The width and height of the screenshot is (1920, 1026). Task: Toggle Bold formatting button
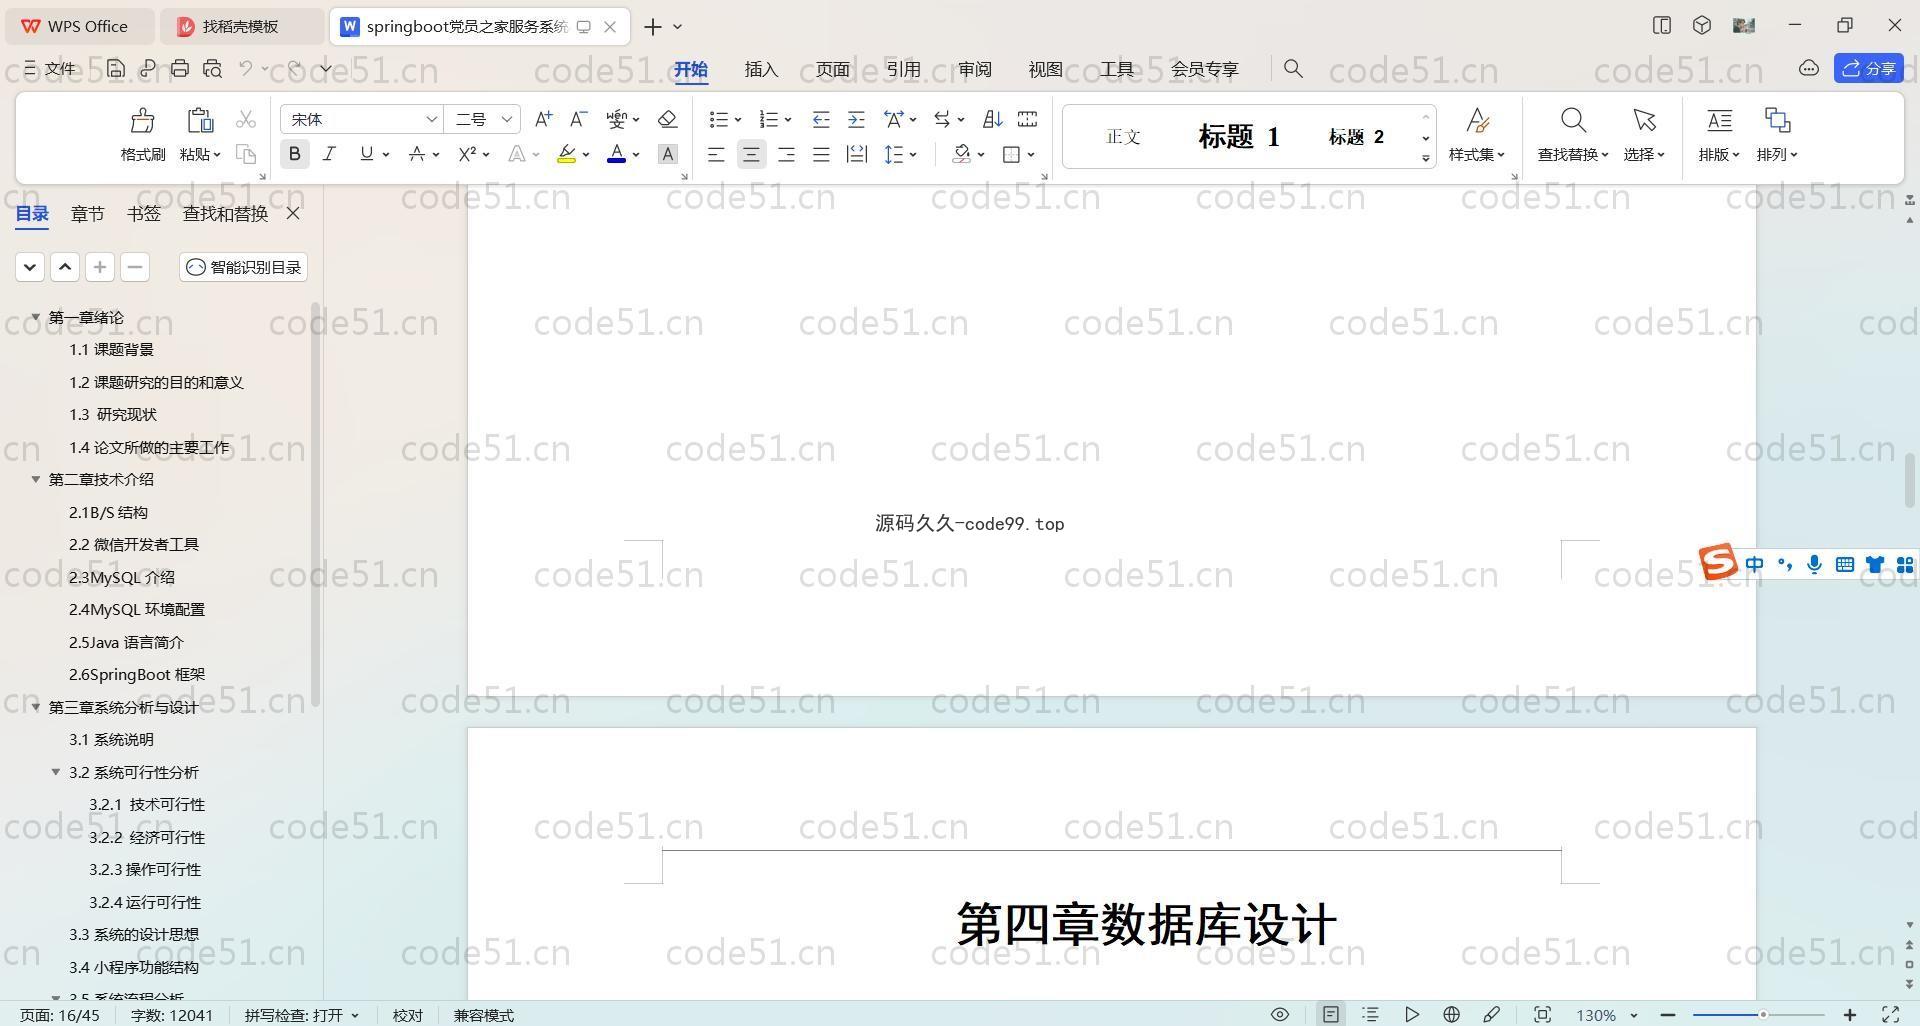click(x=294, y=154)
